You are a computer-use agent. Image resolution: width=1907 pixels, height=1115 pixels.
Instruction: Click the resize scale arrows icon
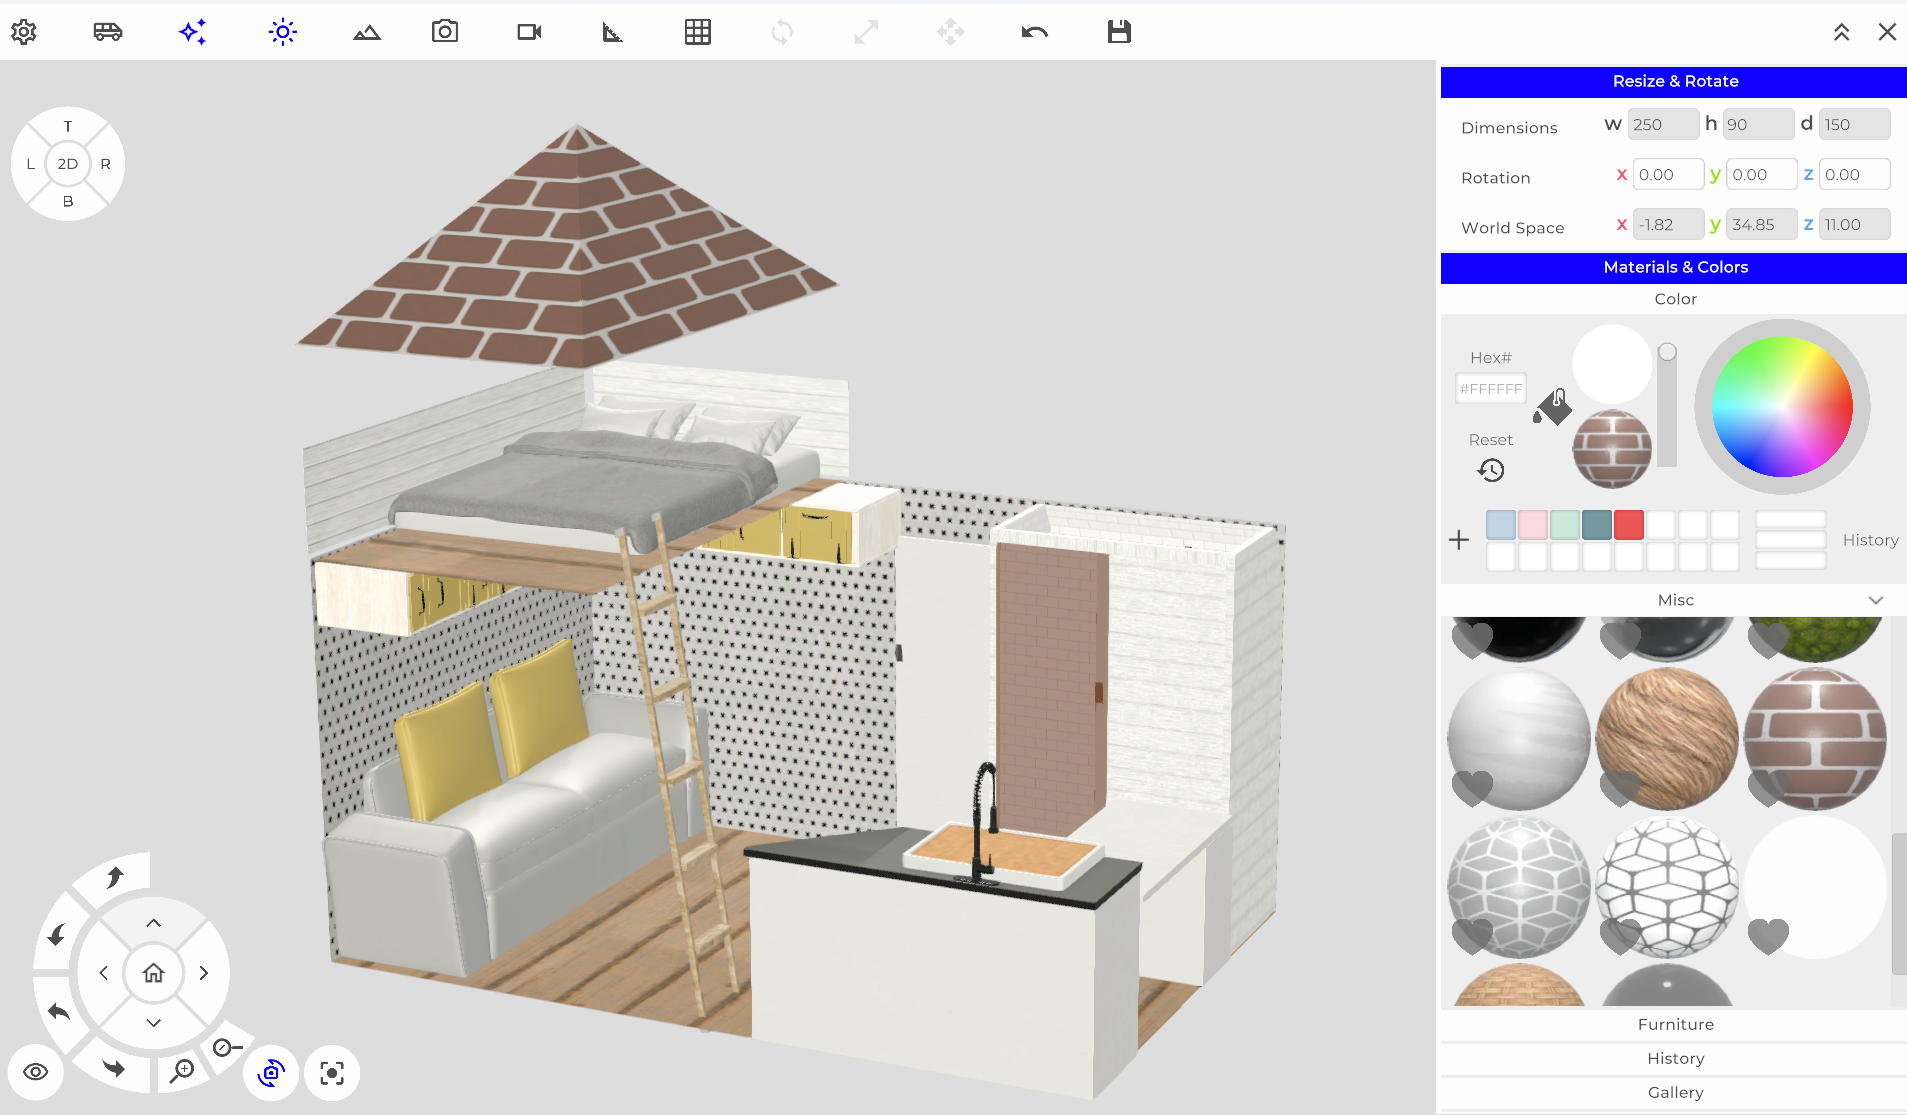pos(866,32)
